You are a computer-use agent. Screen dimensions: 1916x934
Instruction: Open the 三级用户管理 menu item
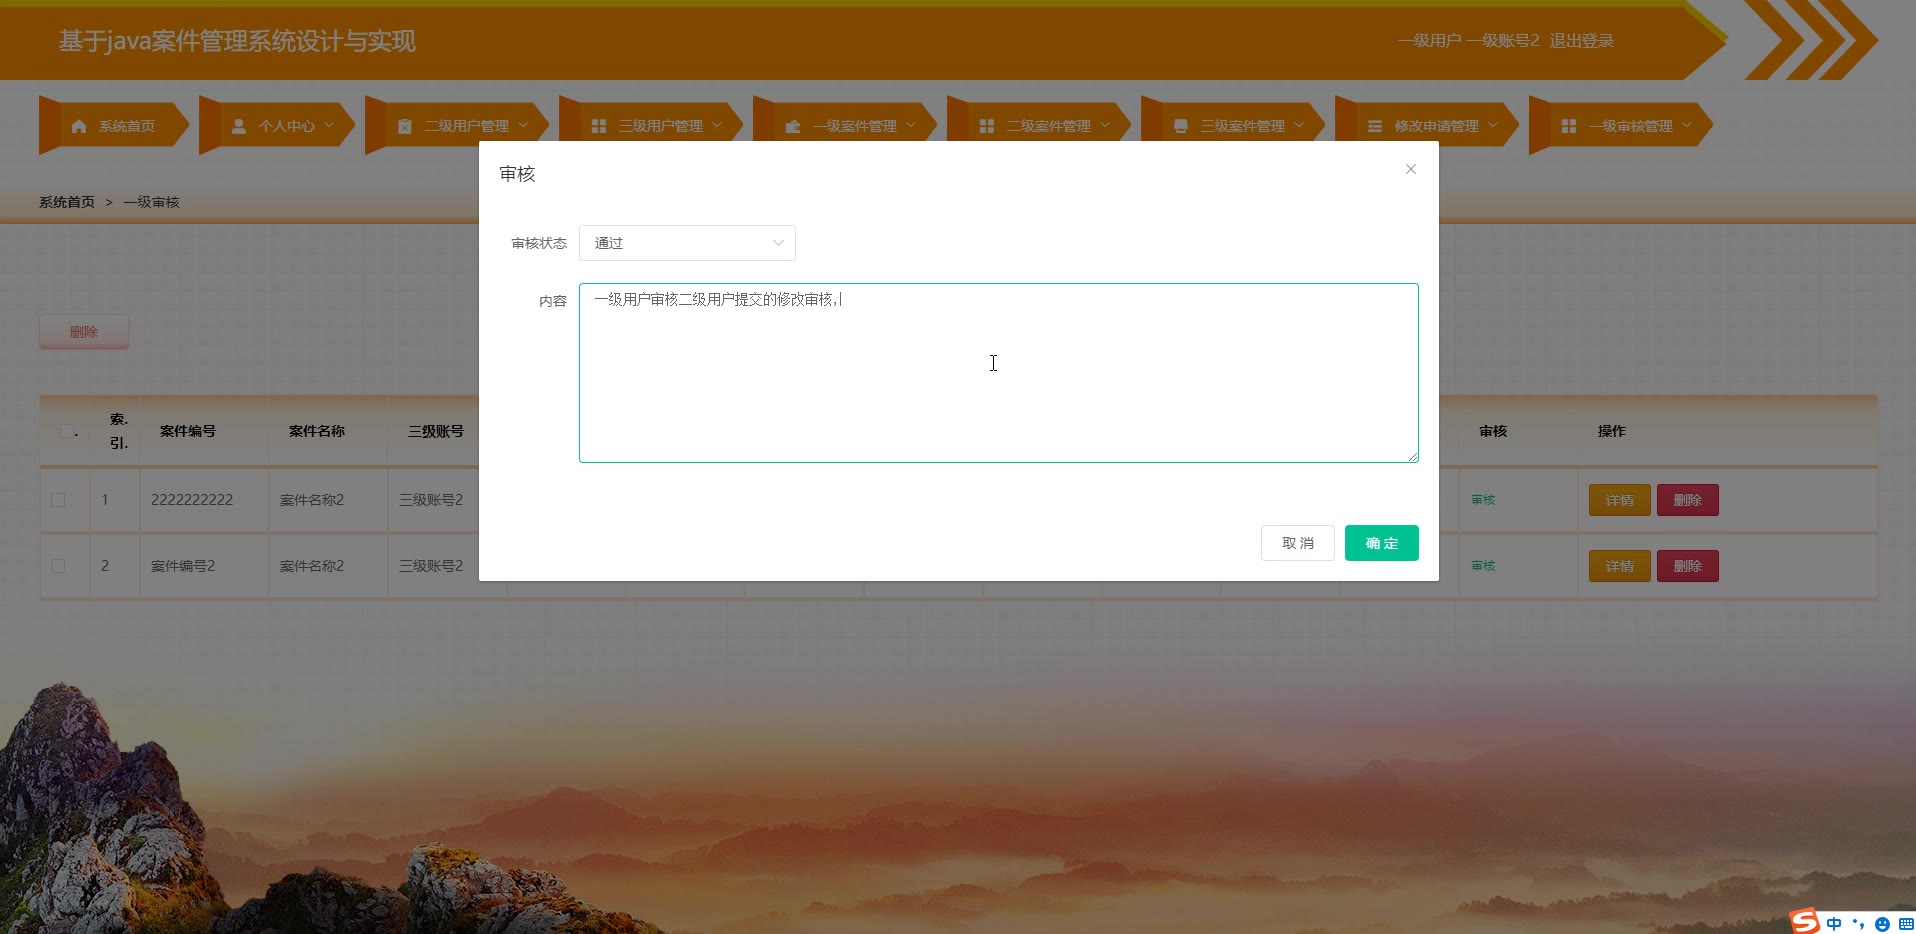pyautogui.click(x=652, y=126)
